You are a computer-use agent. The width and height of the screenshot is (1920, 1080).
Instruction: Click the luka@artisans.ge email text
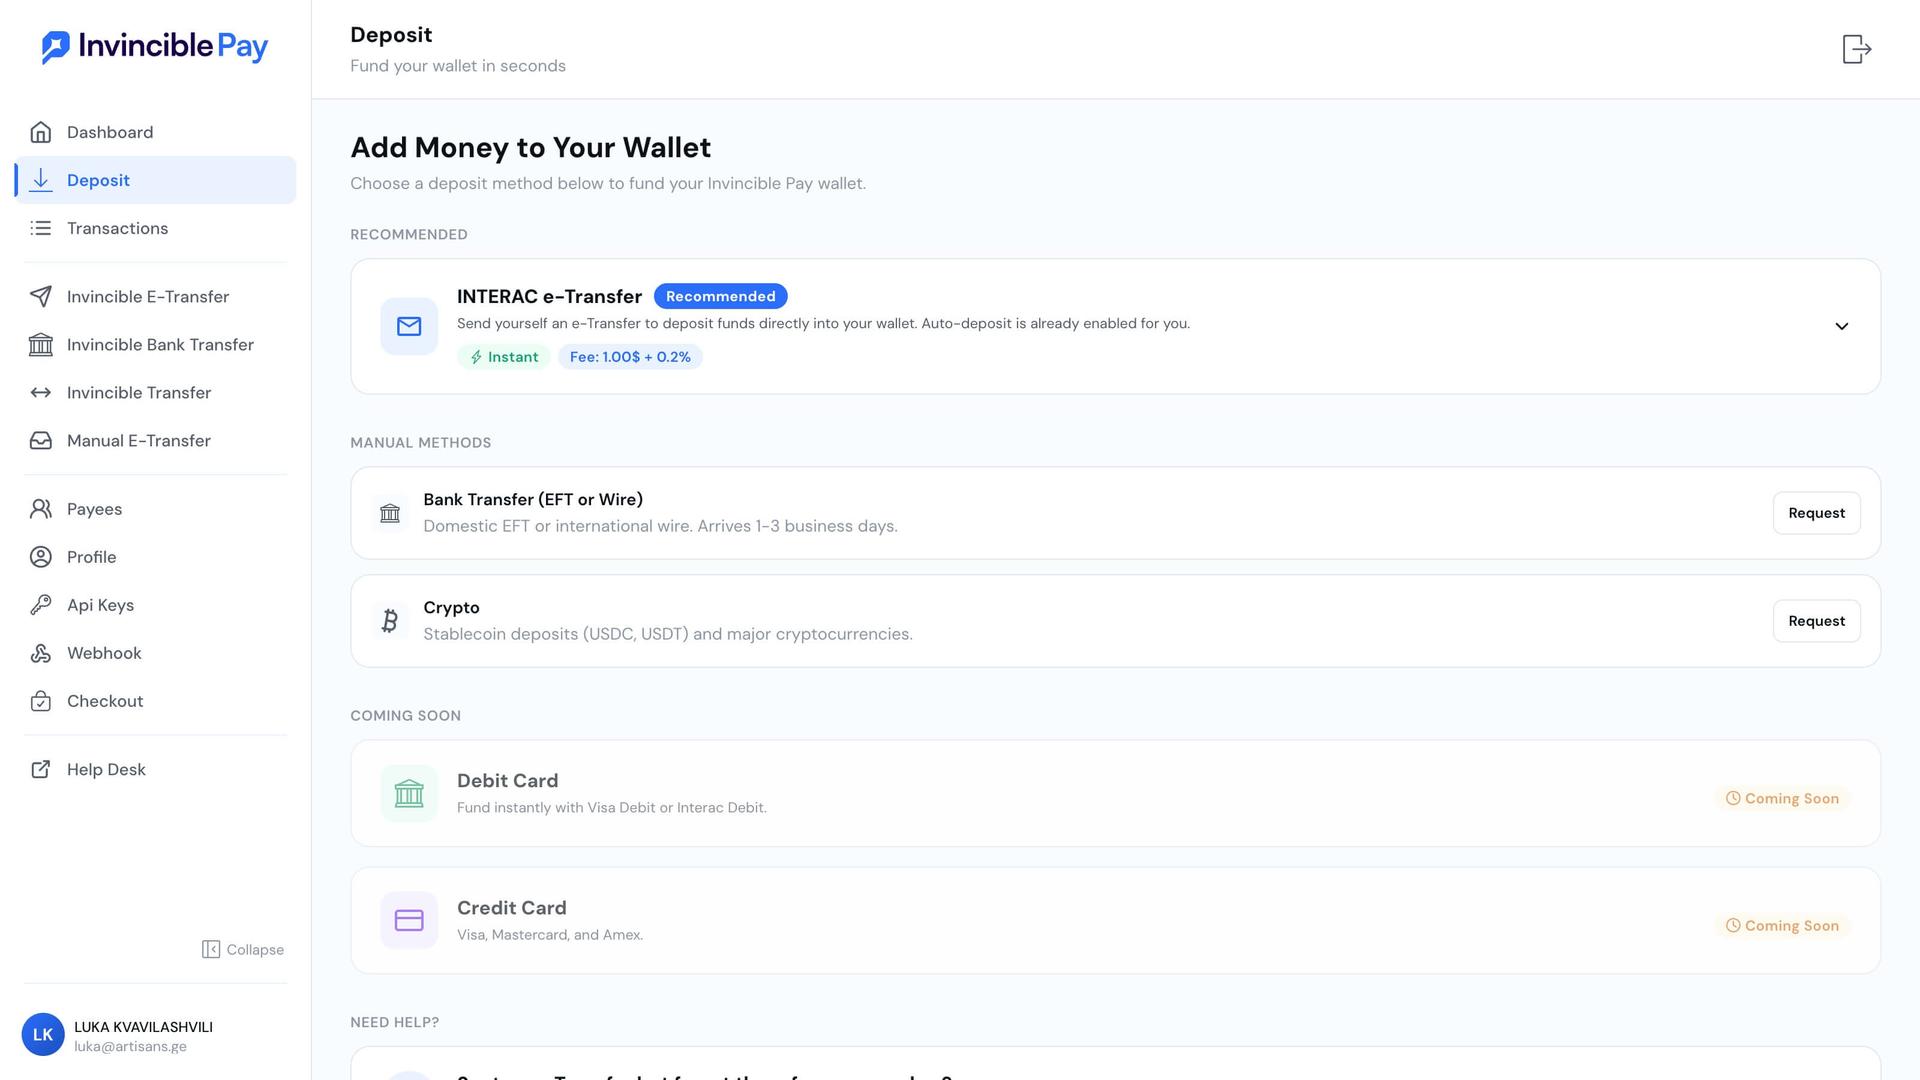click(x=130, y=1047)
